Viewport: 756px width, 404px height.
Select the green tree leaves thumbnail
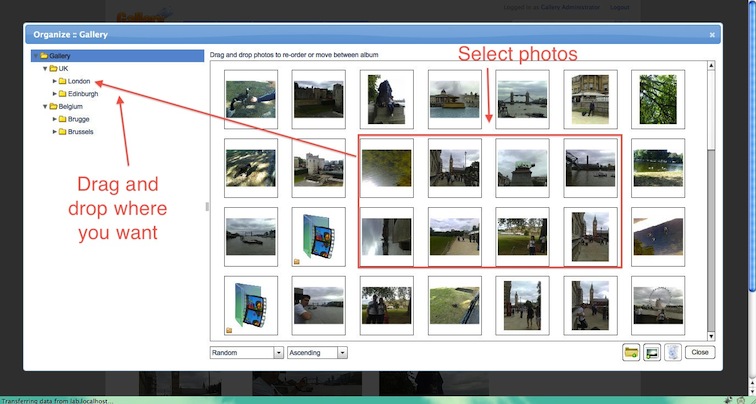[658, 99]
